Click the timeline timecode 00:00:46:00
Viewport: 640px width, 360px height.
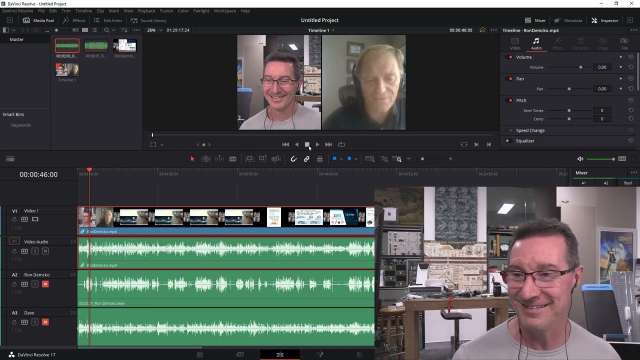(38, 174)
